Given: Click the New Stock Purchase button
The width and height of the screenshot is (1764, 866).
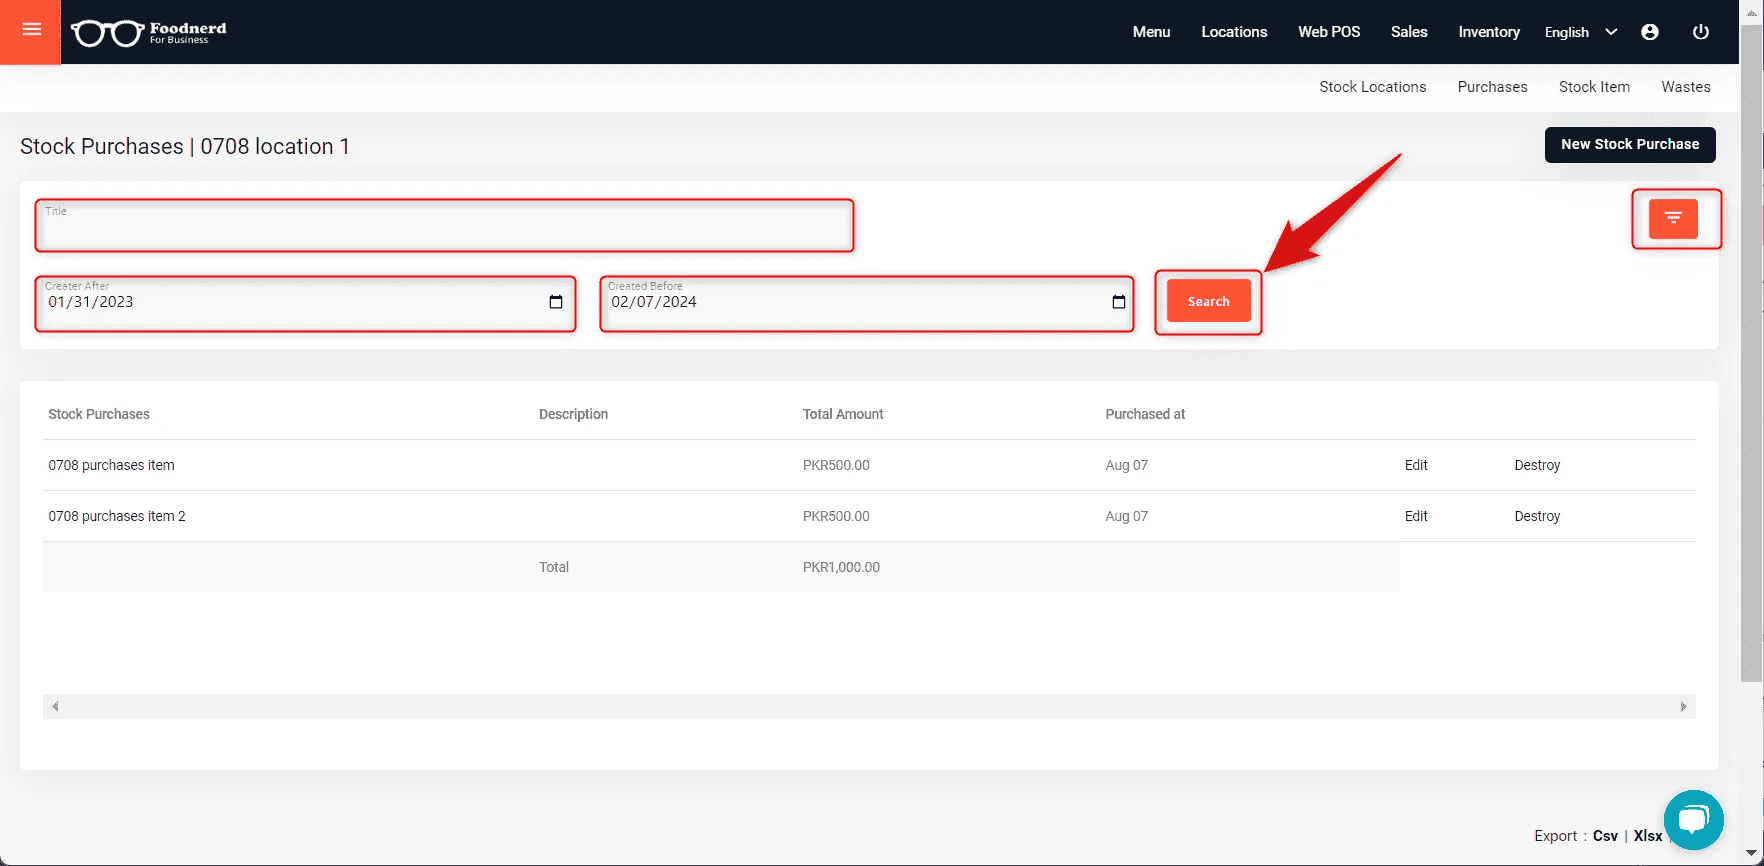Looking at the screenshot, I should pos(1630,144).
